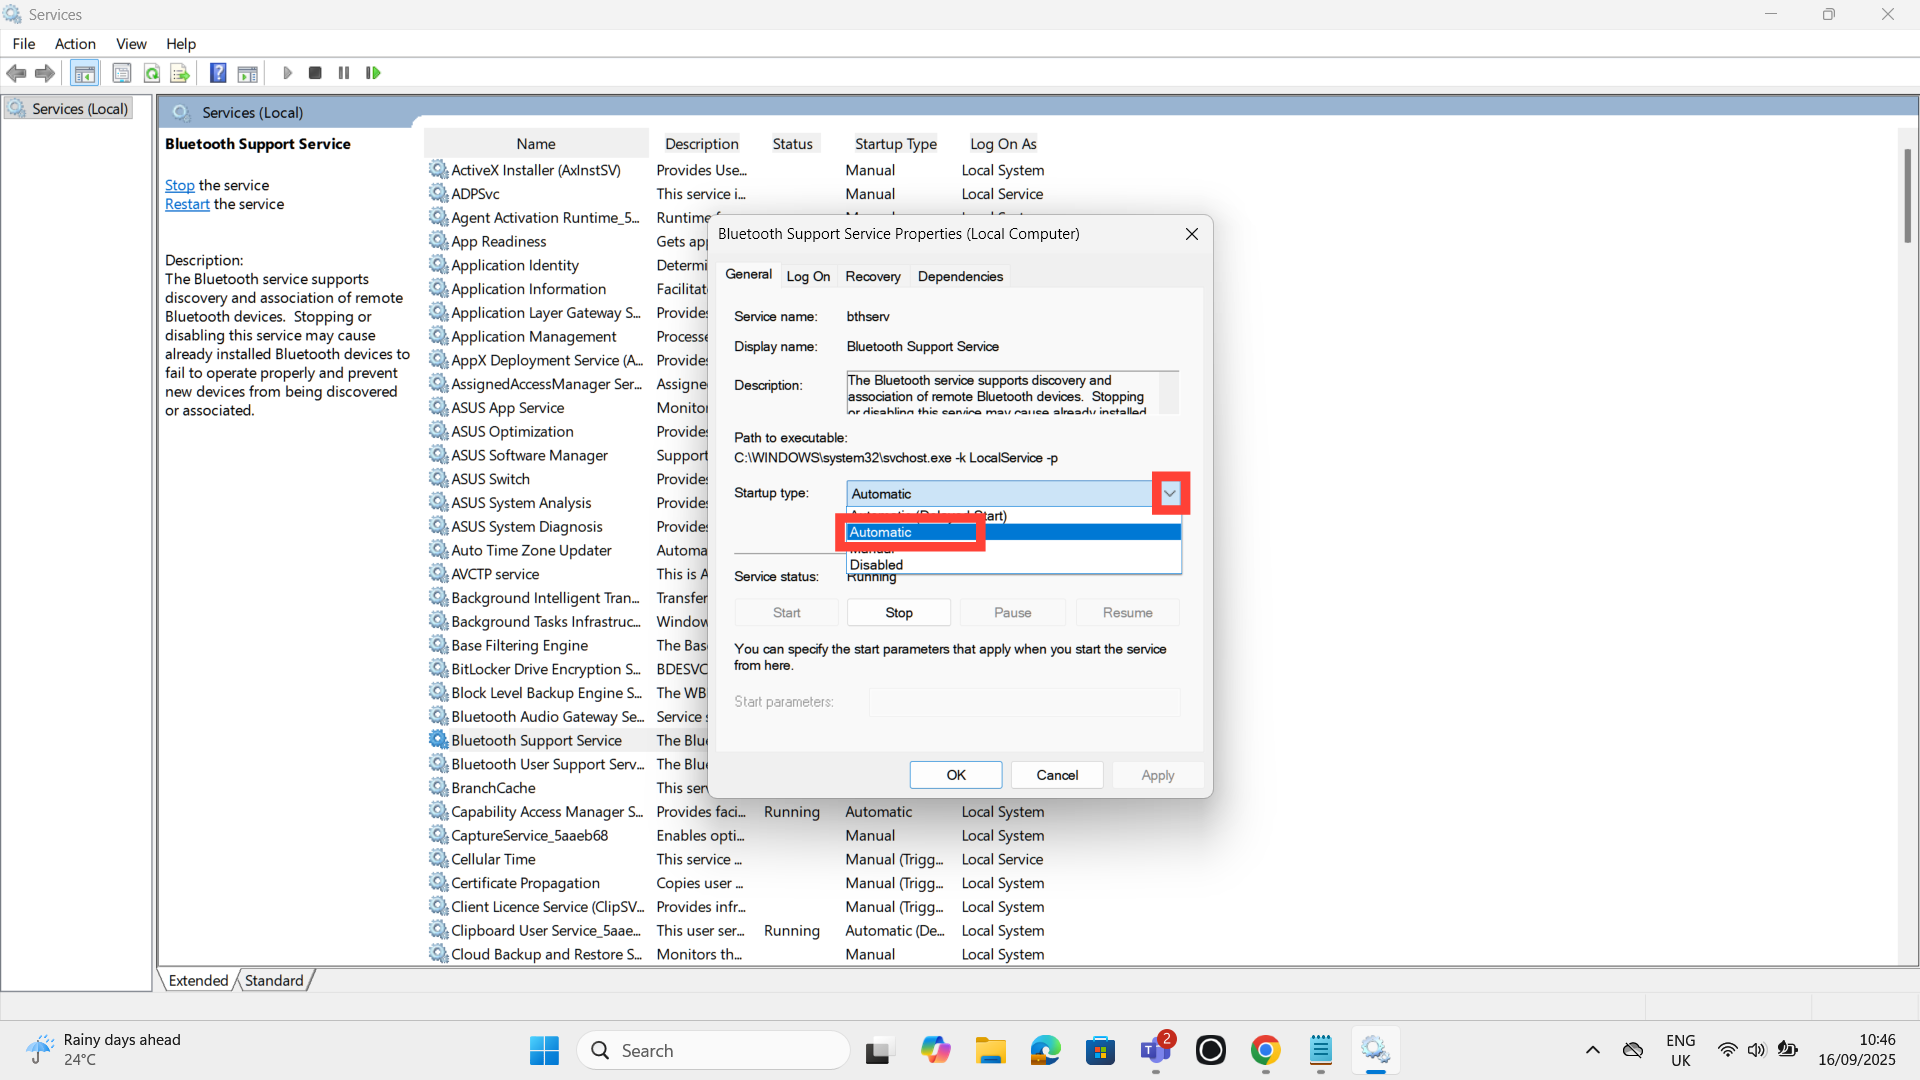Click the Export List toolbar icon

pos(180,73)
